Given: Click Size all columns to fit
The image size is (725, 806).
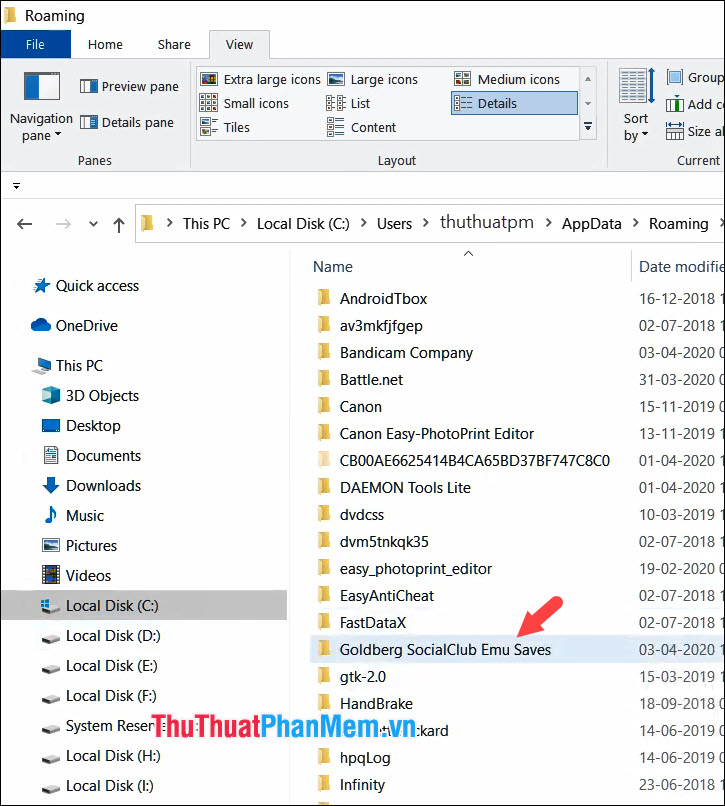Looking at the screenshot, I should coord(695,132).
